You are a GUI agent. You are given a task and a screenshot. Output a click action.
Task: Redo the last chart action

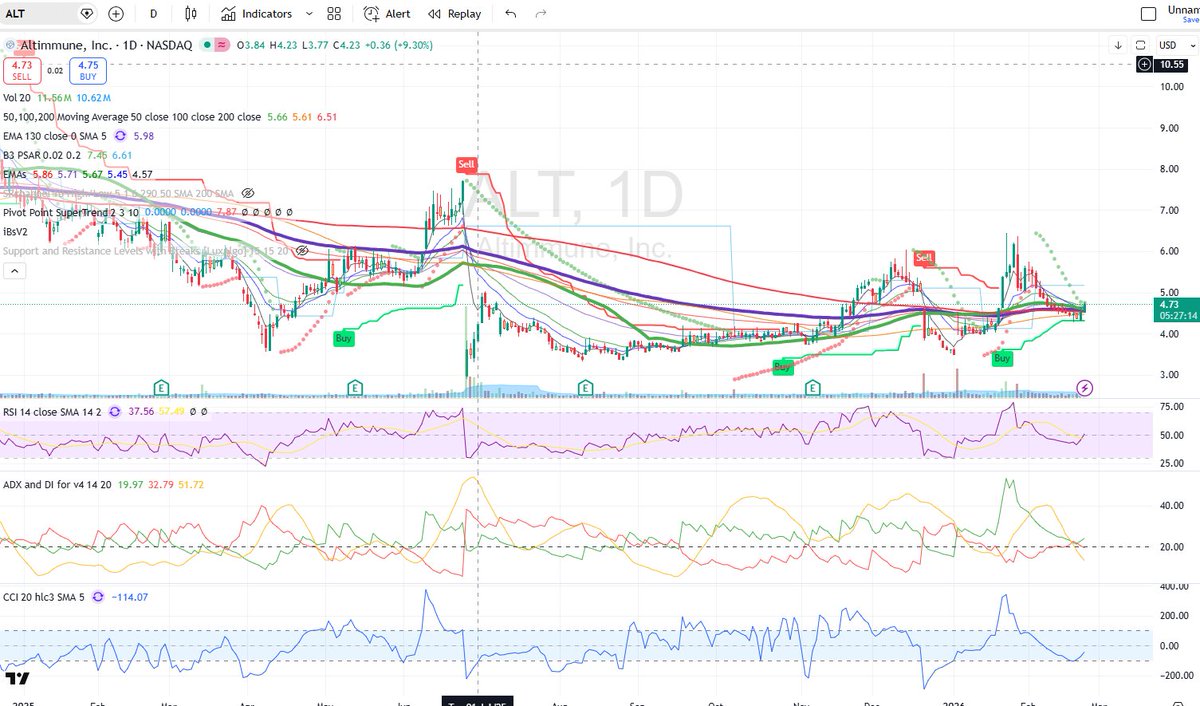pyautogui.click(x=541, y=14)
